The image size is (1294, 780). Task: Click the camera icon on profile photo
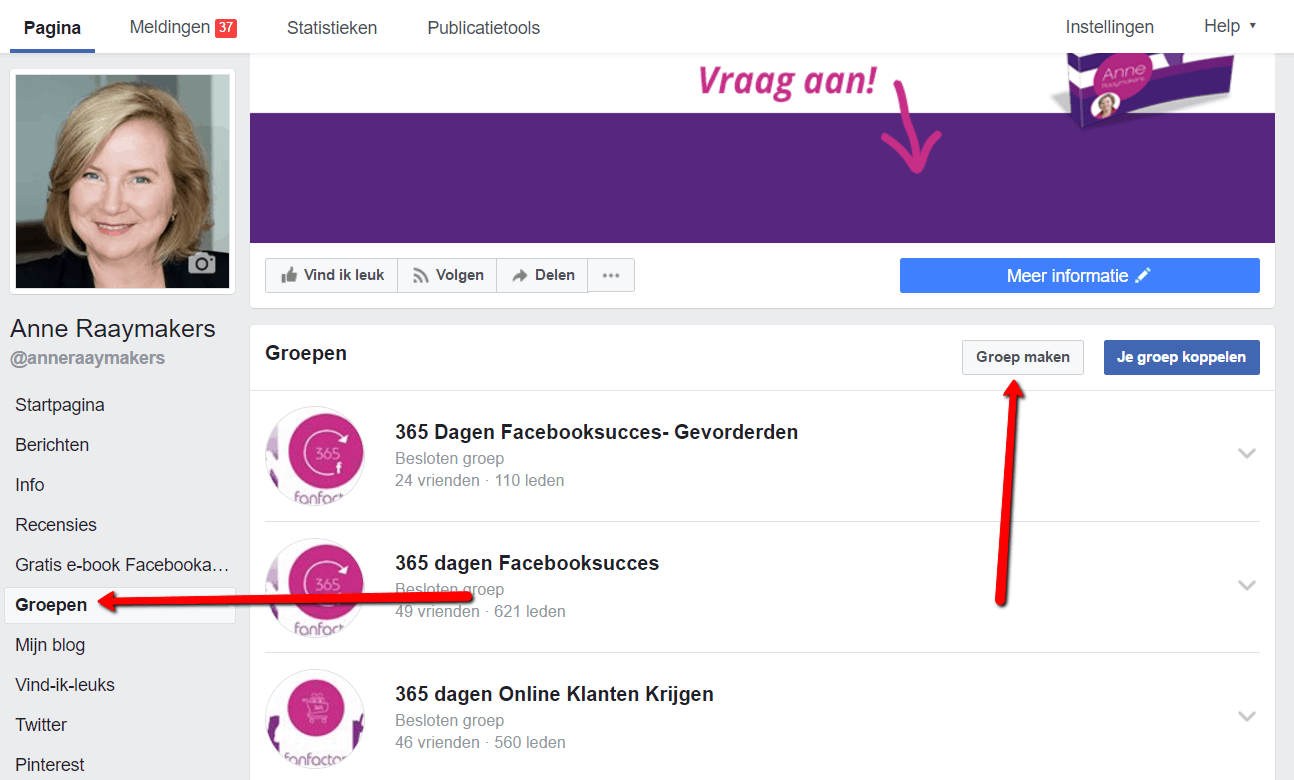(203, 264)
